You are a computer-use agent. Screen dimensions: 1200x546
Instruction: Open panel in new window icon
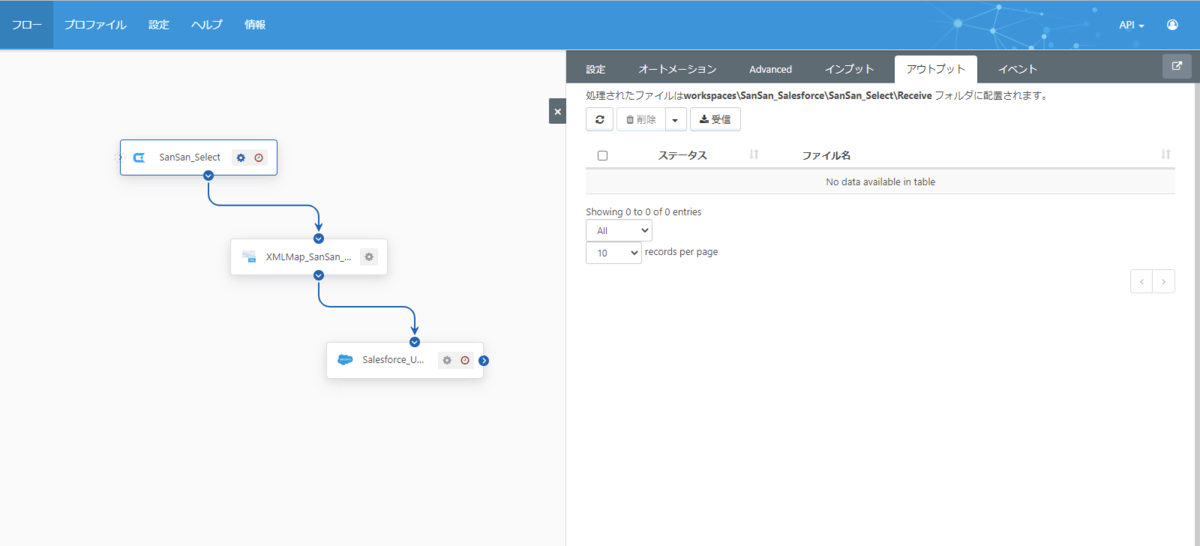pos(1176,67)
